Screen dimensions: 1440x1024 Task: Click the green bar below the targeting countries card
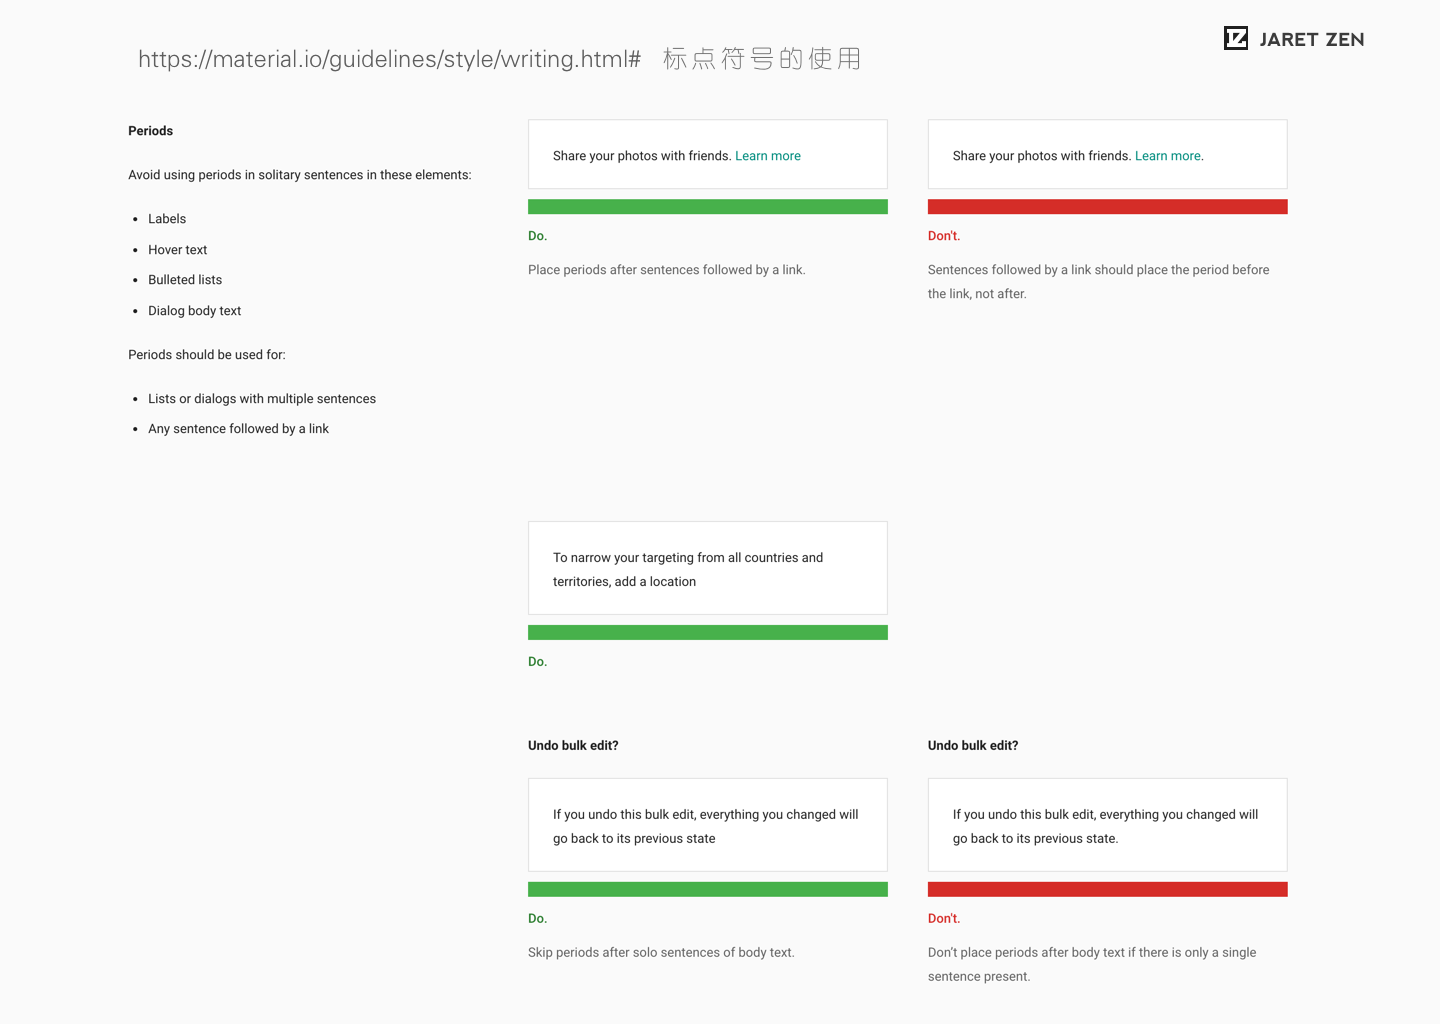(707, 632)
